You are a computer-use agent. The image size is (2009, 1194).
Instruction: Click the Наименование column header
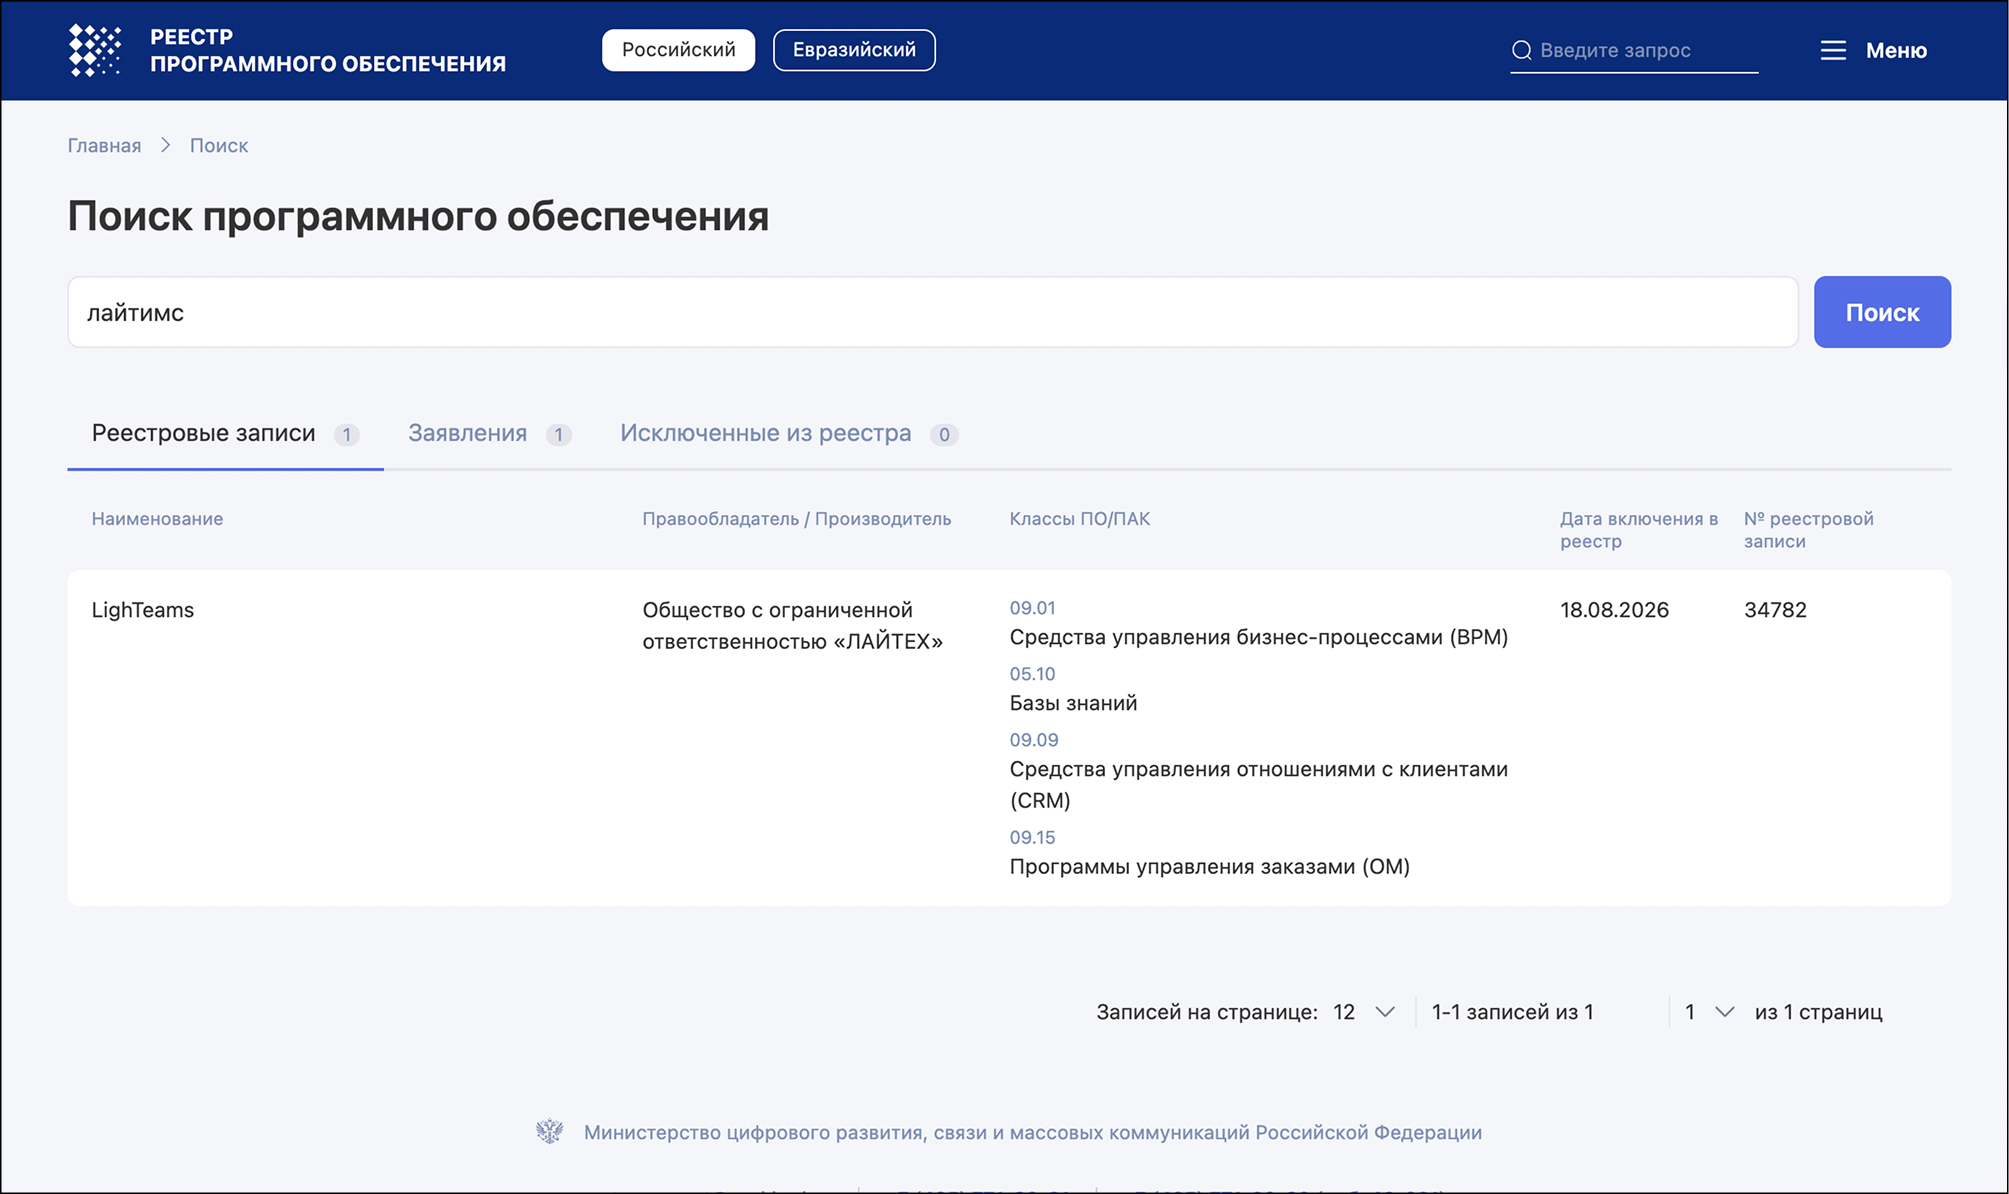tap(157, 519)
